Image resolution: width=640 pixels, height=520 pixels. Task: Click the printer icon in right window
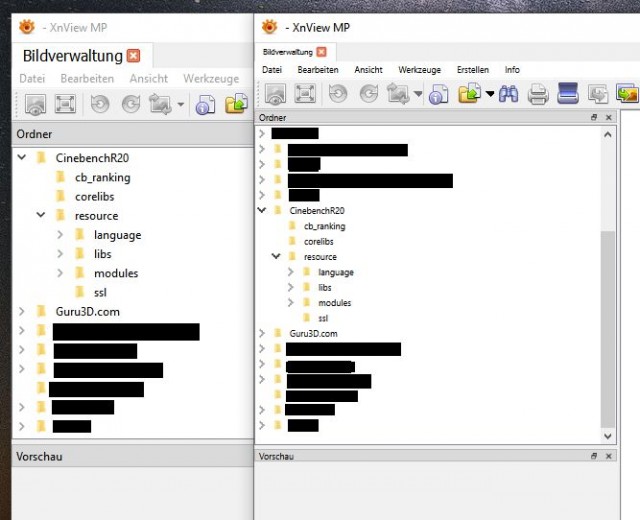(538, 94)
